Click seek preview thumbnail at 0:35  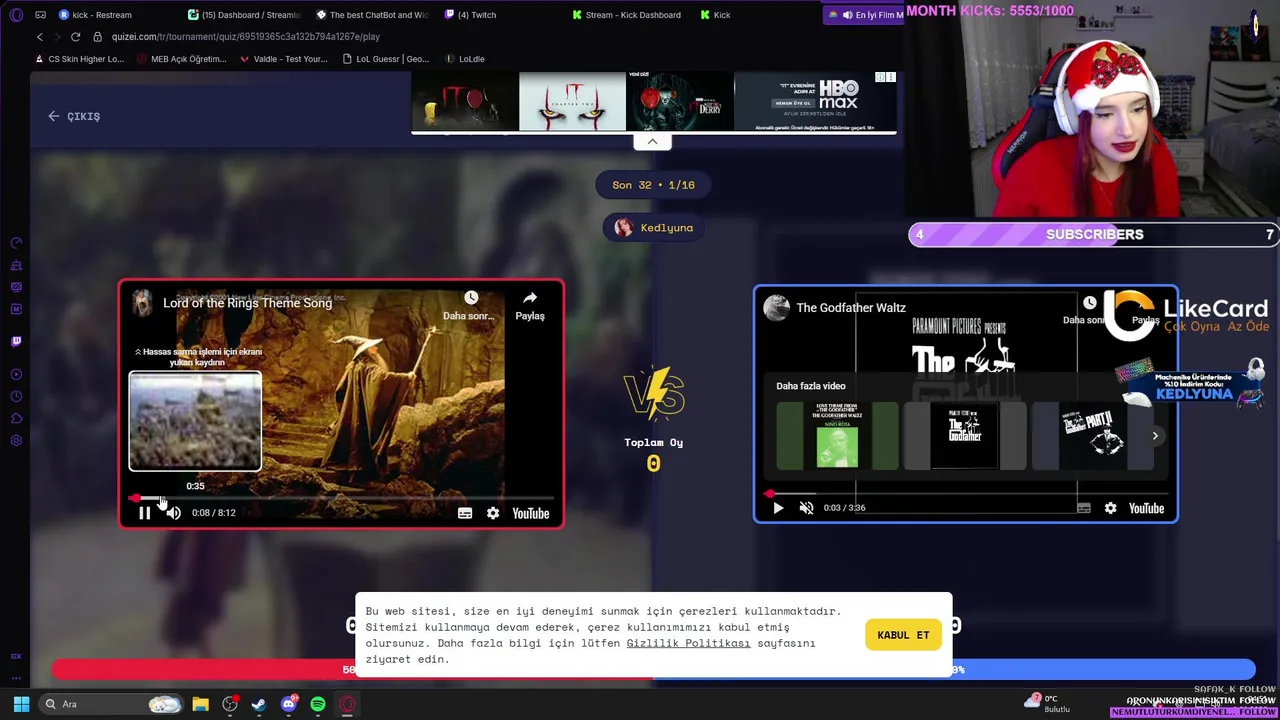pos(195,421)
